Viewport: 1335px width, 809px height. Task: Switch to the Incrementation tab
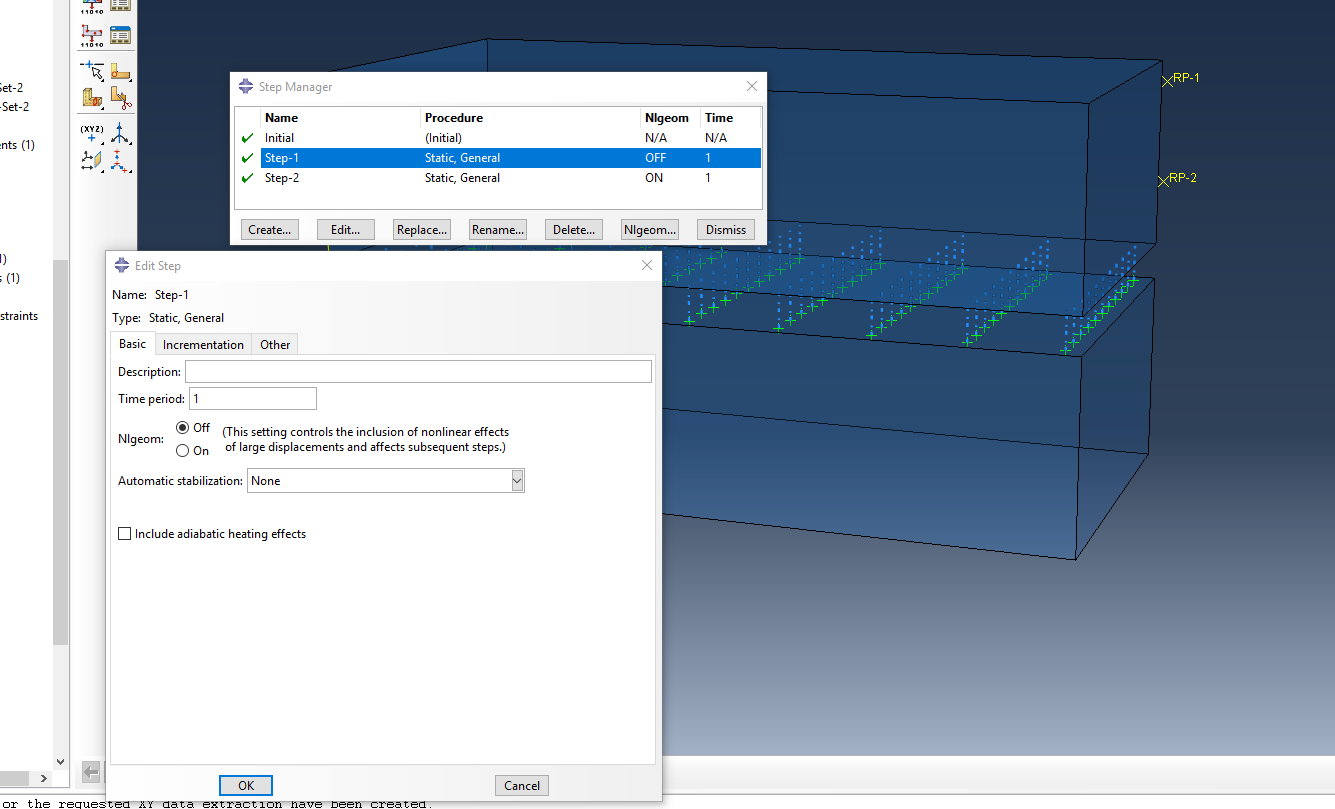tap(203, 345)
